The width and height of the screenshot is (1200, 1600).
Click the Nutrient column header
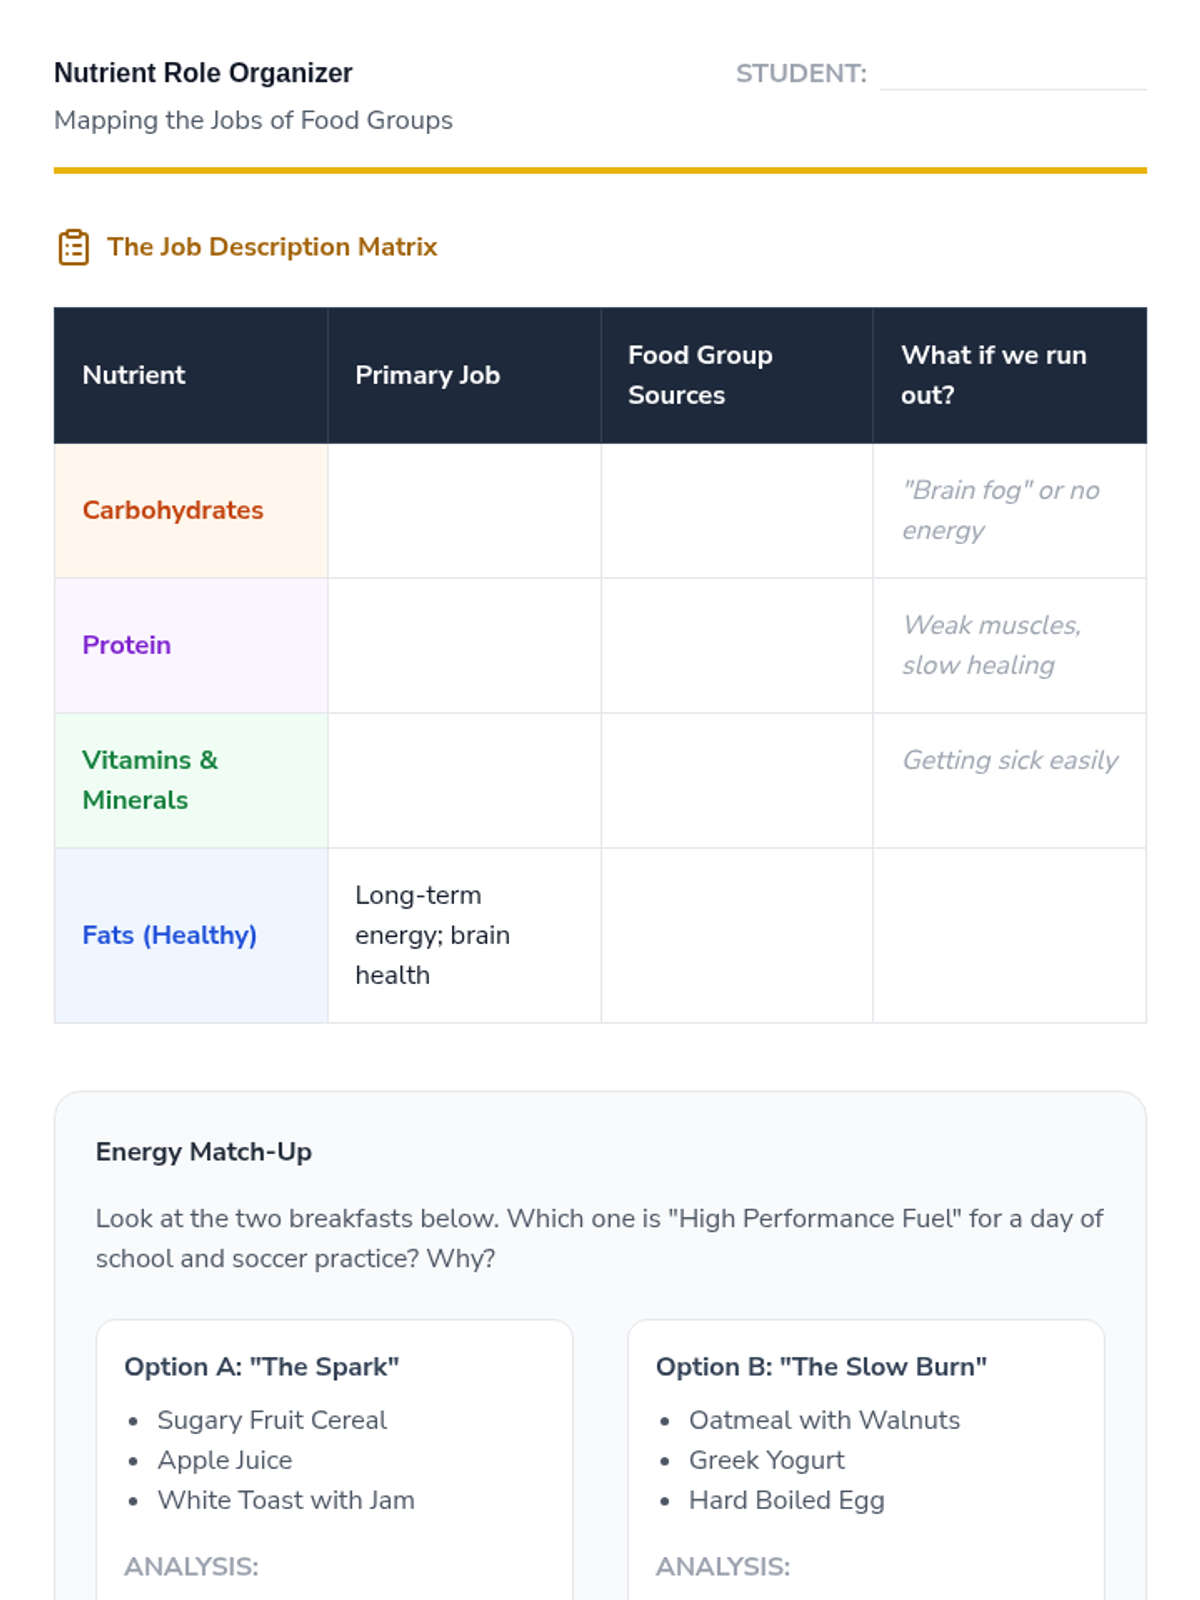tap(134, 375)
